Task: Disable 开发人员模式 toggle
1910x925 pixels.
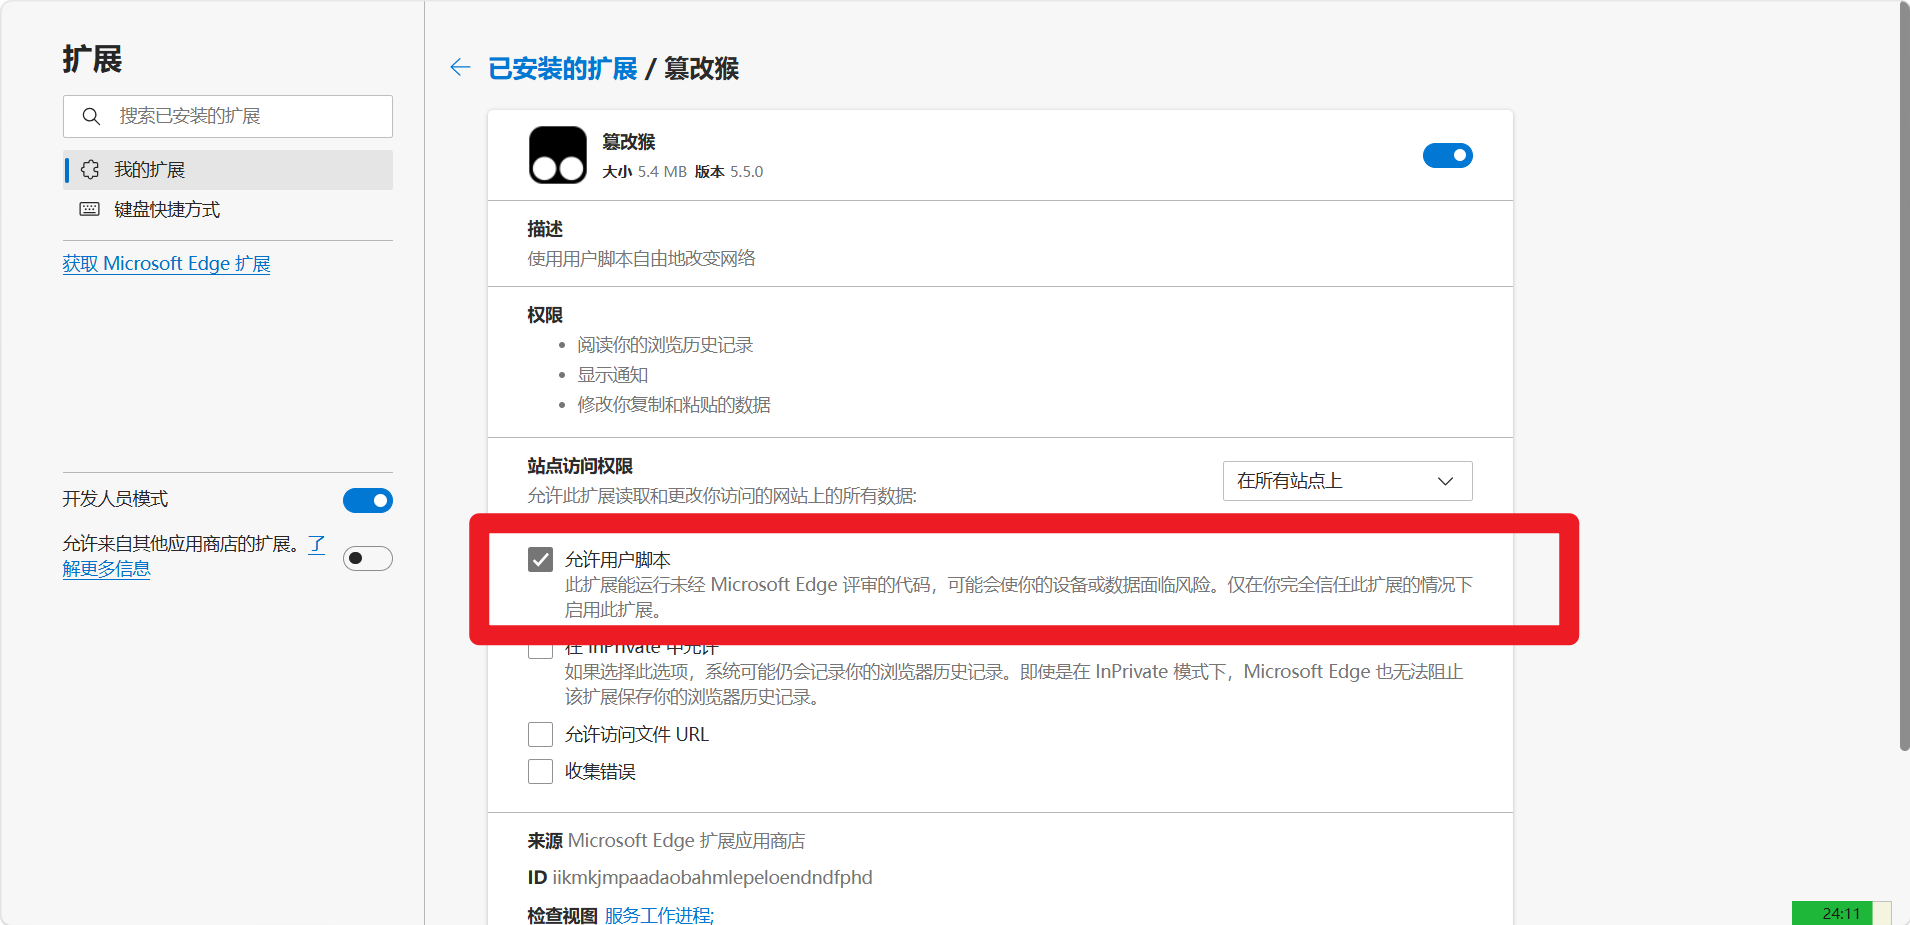Action: pos(367,500)
